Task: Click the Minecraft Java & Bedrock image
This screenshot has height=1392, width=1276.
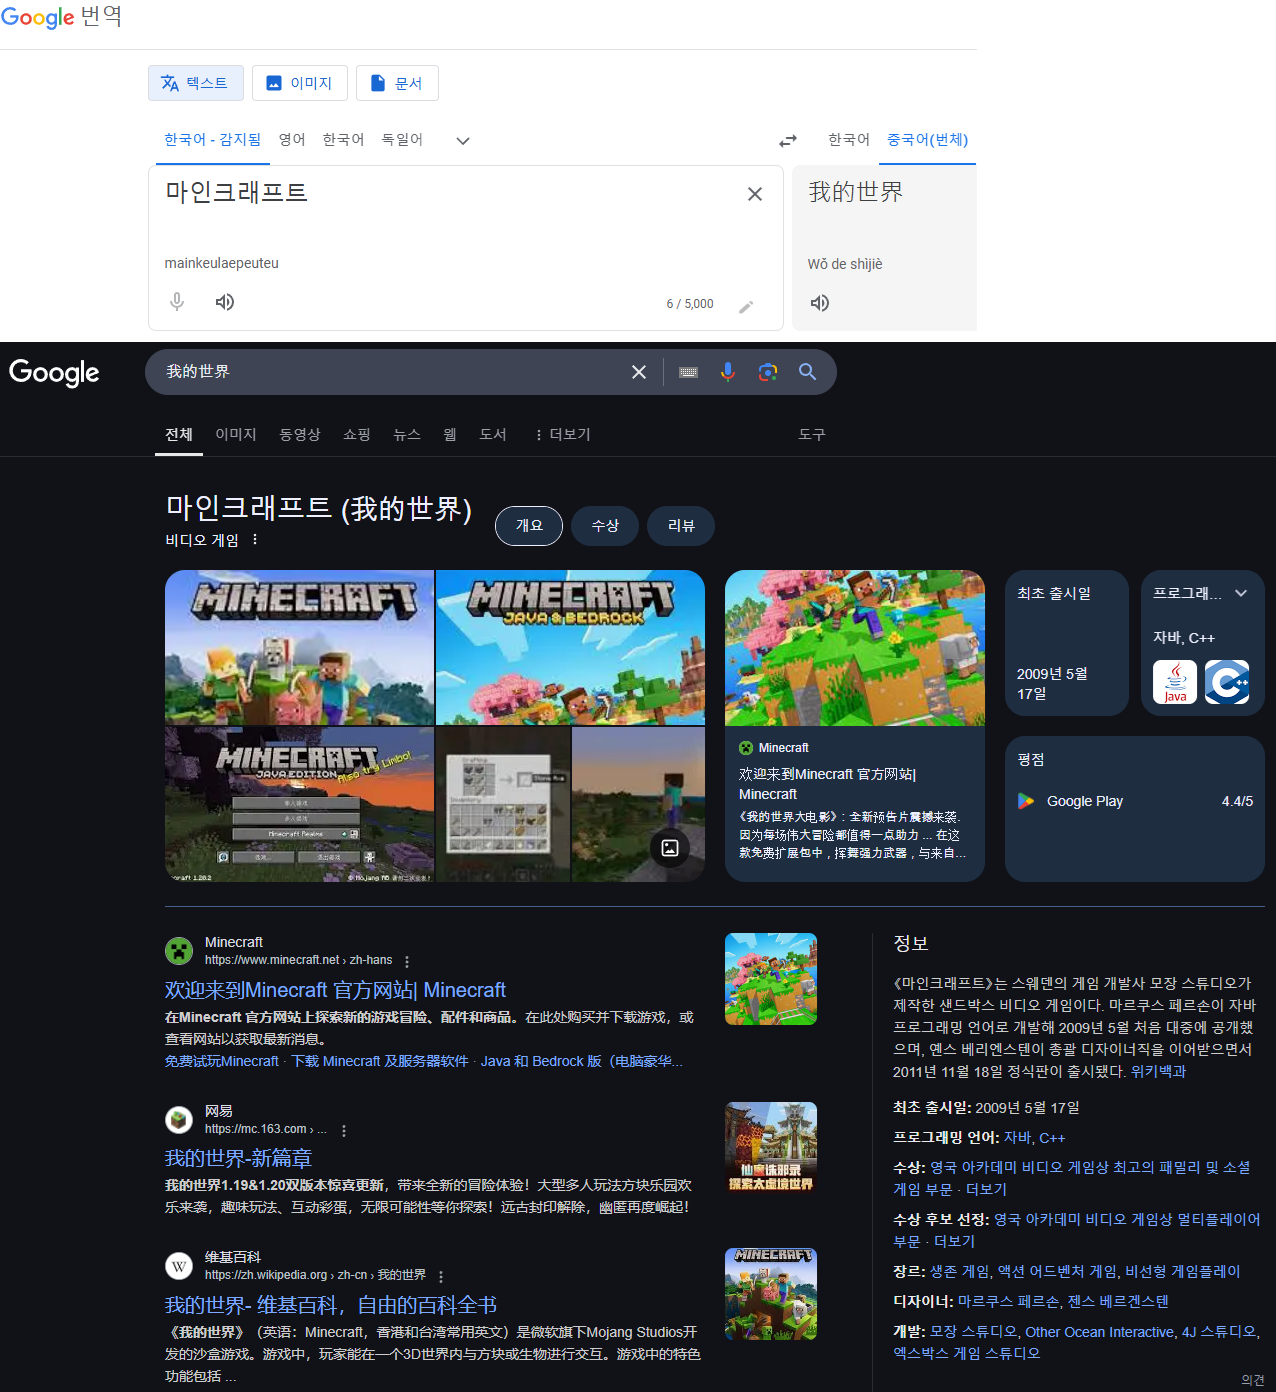Action: tap(570, 647)
